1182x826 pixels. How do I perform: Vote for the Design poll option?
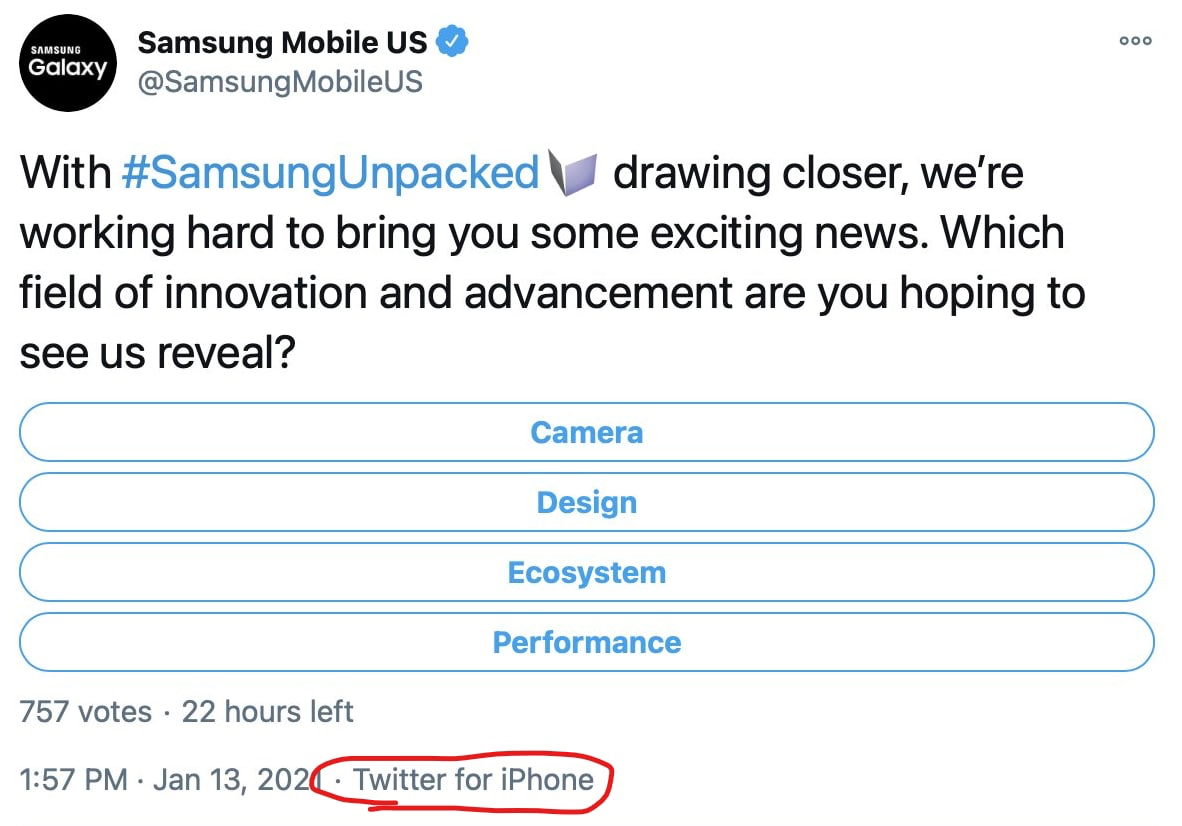pos(586,502)
